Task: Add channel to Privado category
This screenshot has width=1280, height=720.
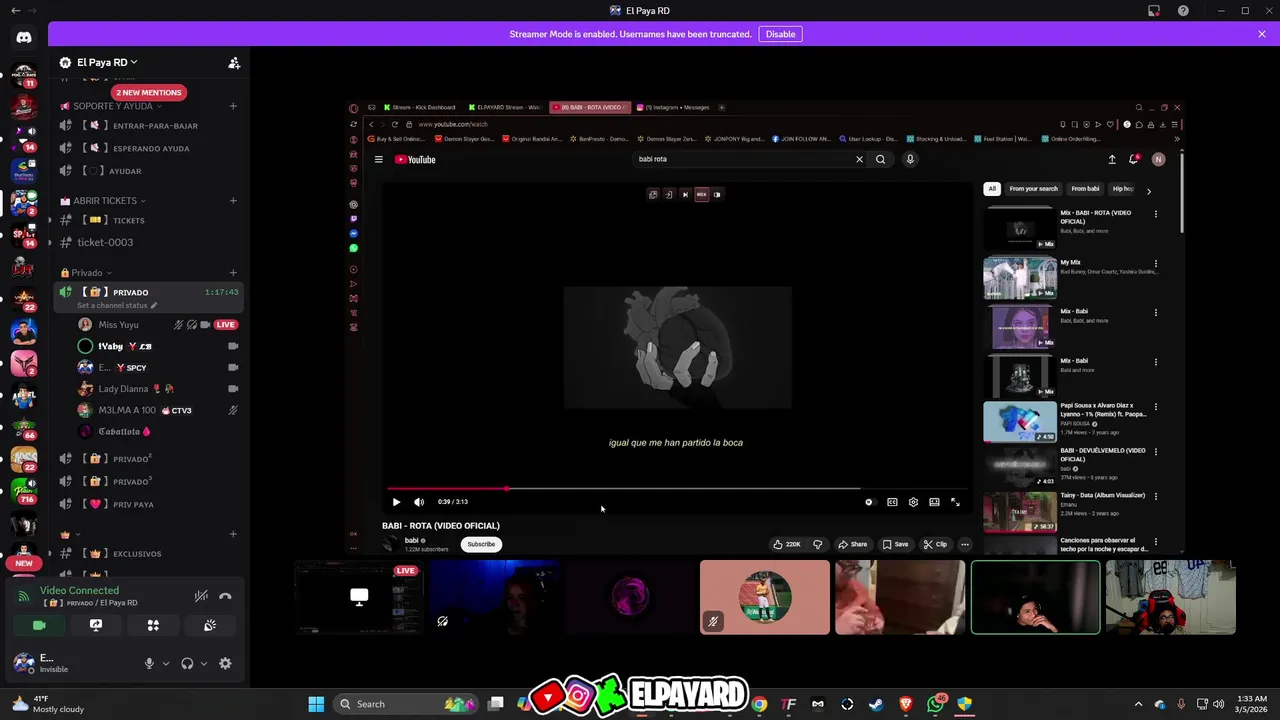Action: coord(233,272)
